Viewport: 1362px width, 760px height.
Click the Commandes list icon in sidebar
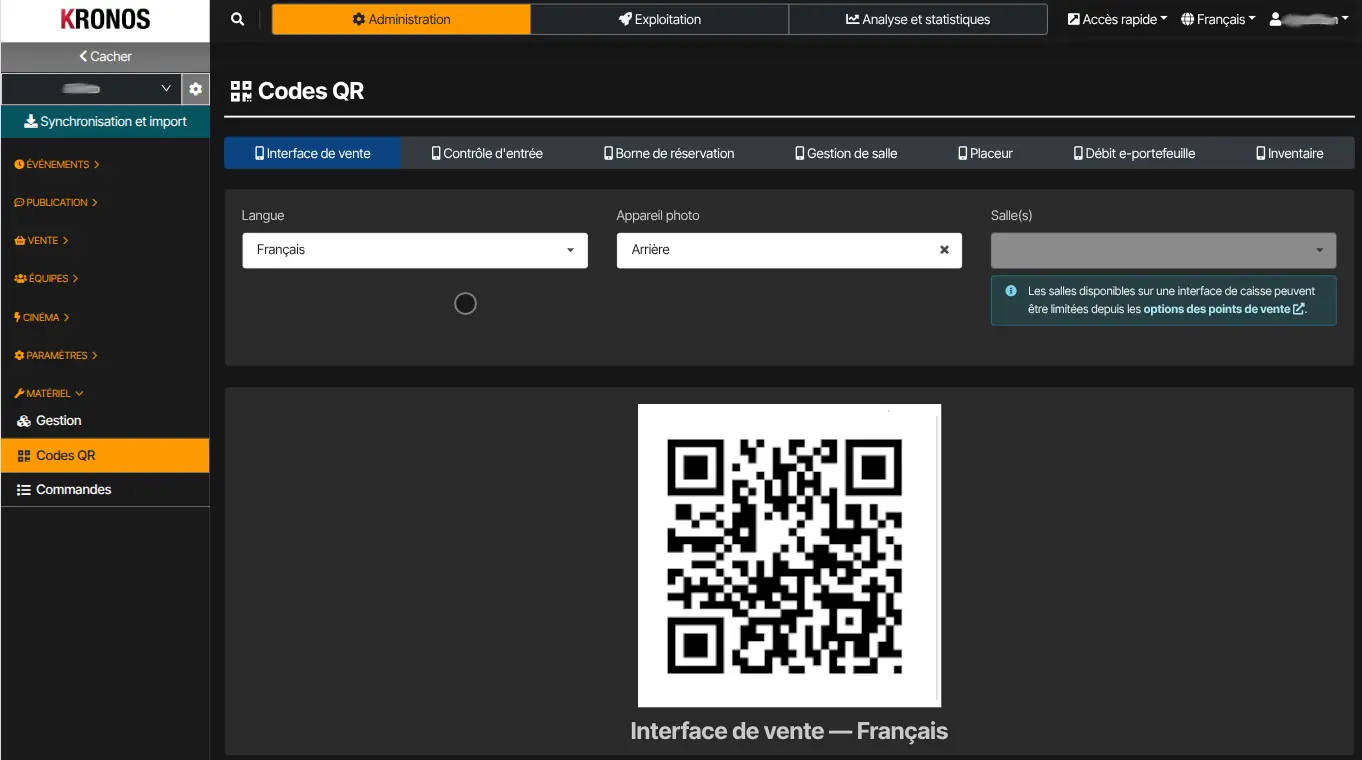pos(24,489)
